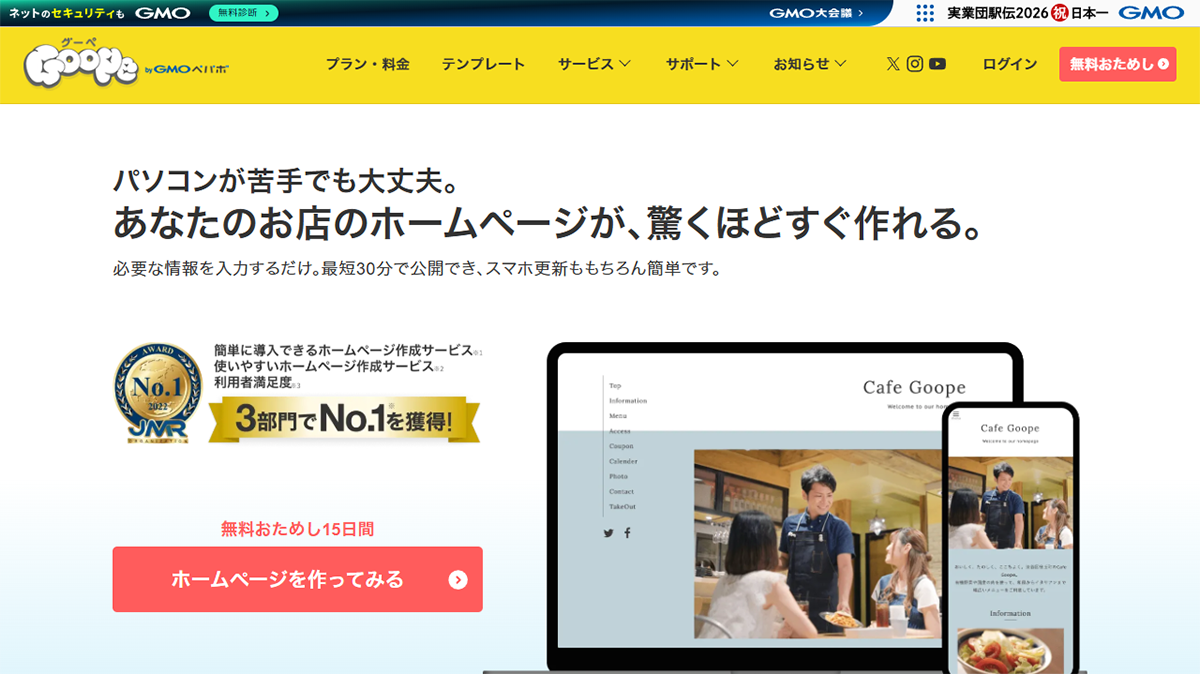
Task: Click the GMO grid dots icon
Action: click(x=925, y=13)
